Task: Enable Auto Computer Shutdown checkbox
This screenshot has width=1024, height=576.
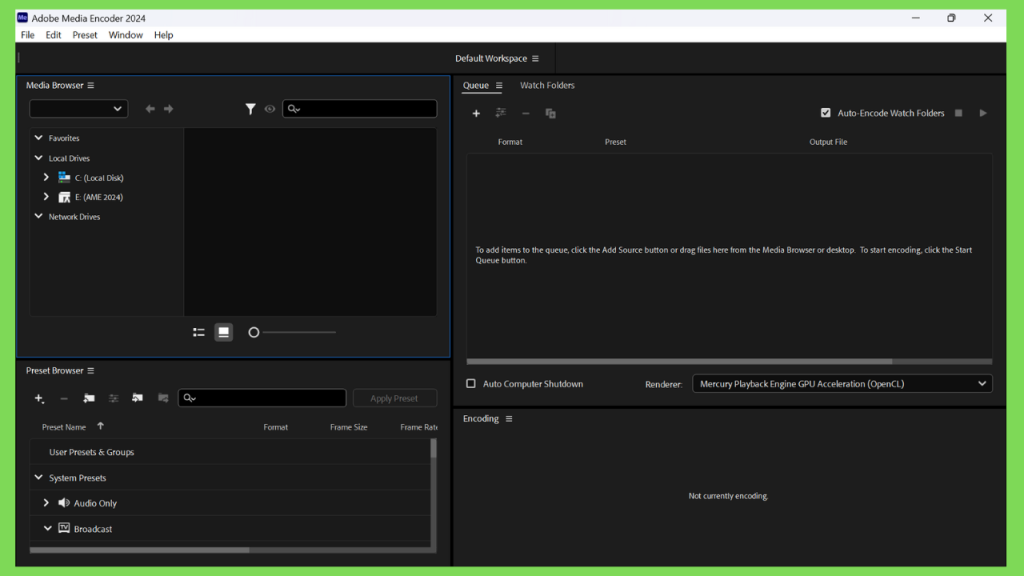Action: 471,384
